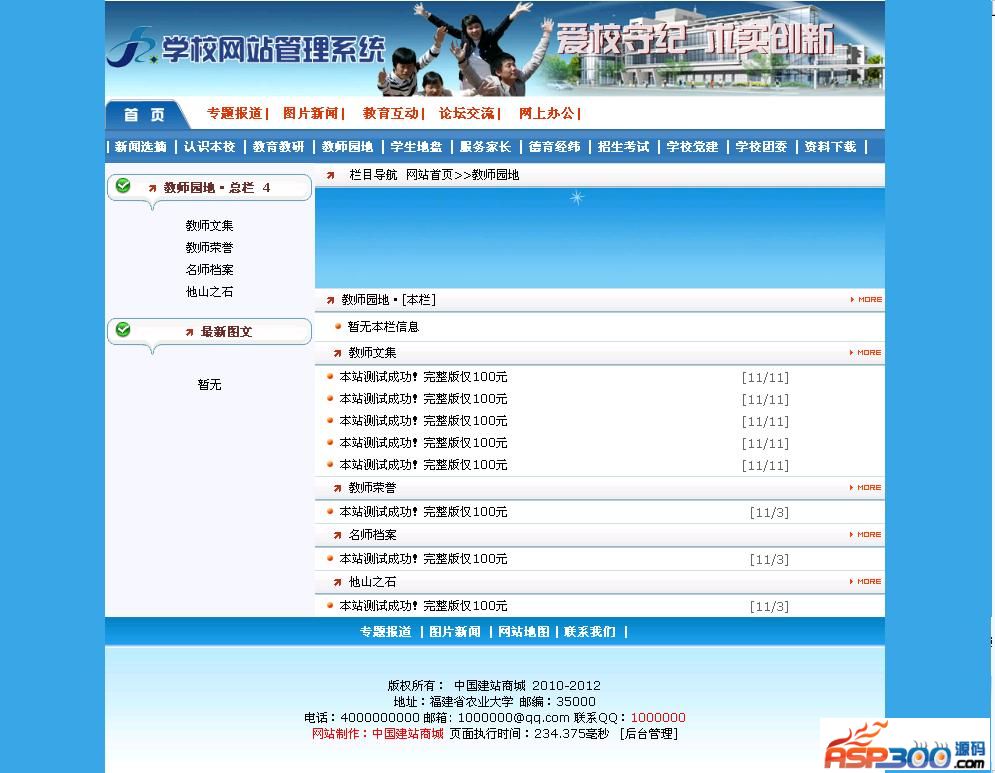Click the red arrow icon next to 栏目导航
Image resolution: width=995 pixels, height=773 pixels.
(x=331, y=175)
